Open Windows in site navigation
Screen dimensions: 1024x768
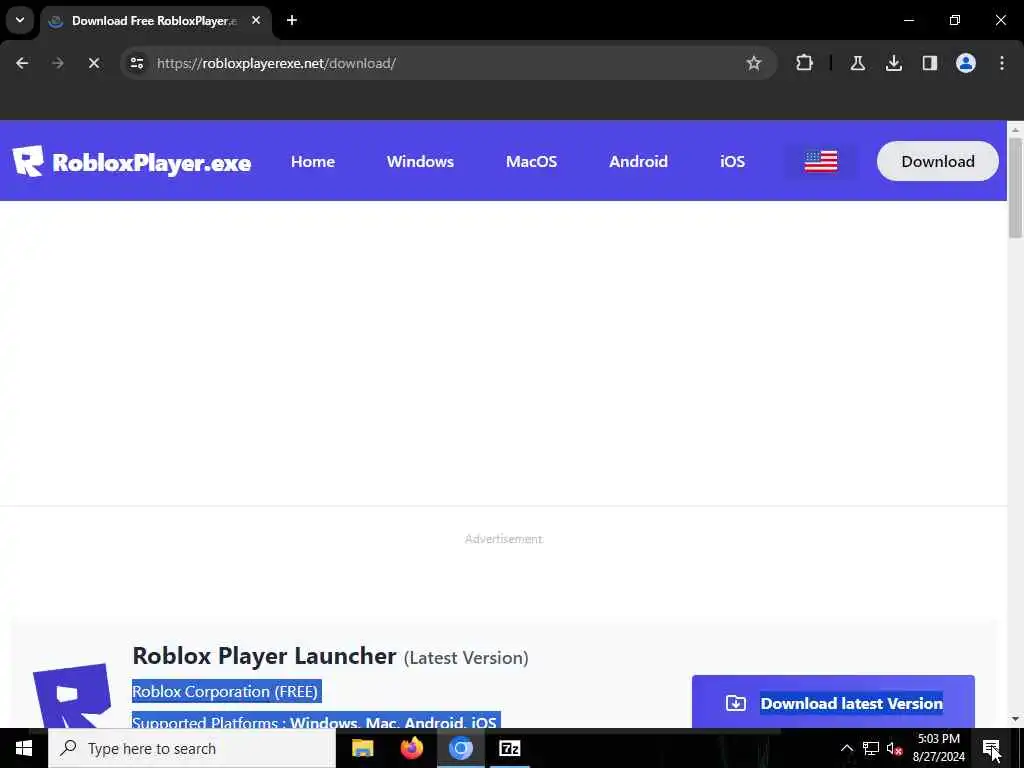coord(420,161)
